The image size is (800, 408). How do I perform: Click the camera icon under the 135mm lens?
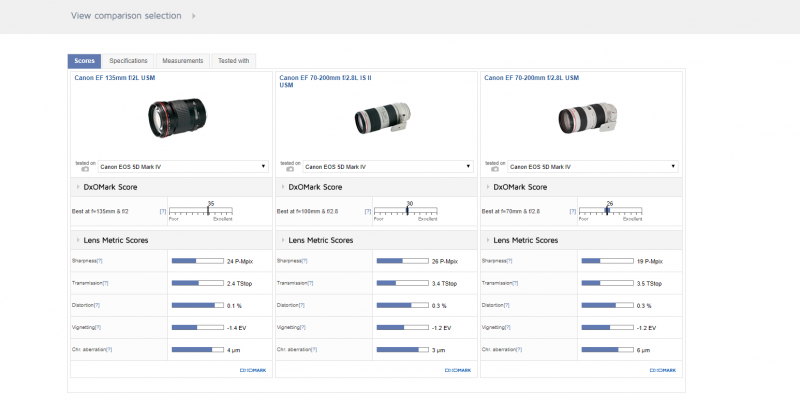84,170
